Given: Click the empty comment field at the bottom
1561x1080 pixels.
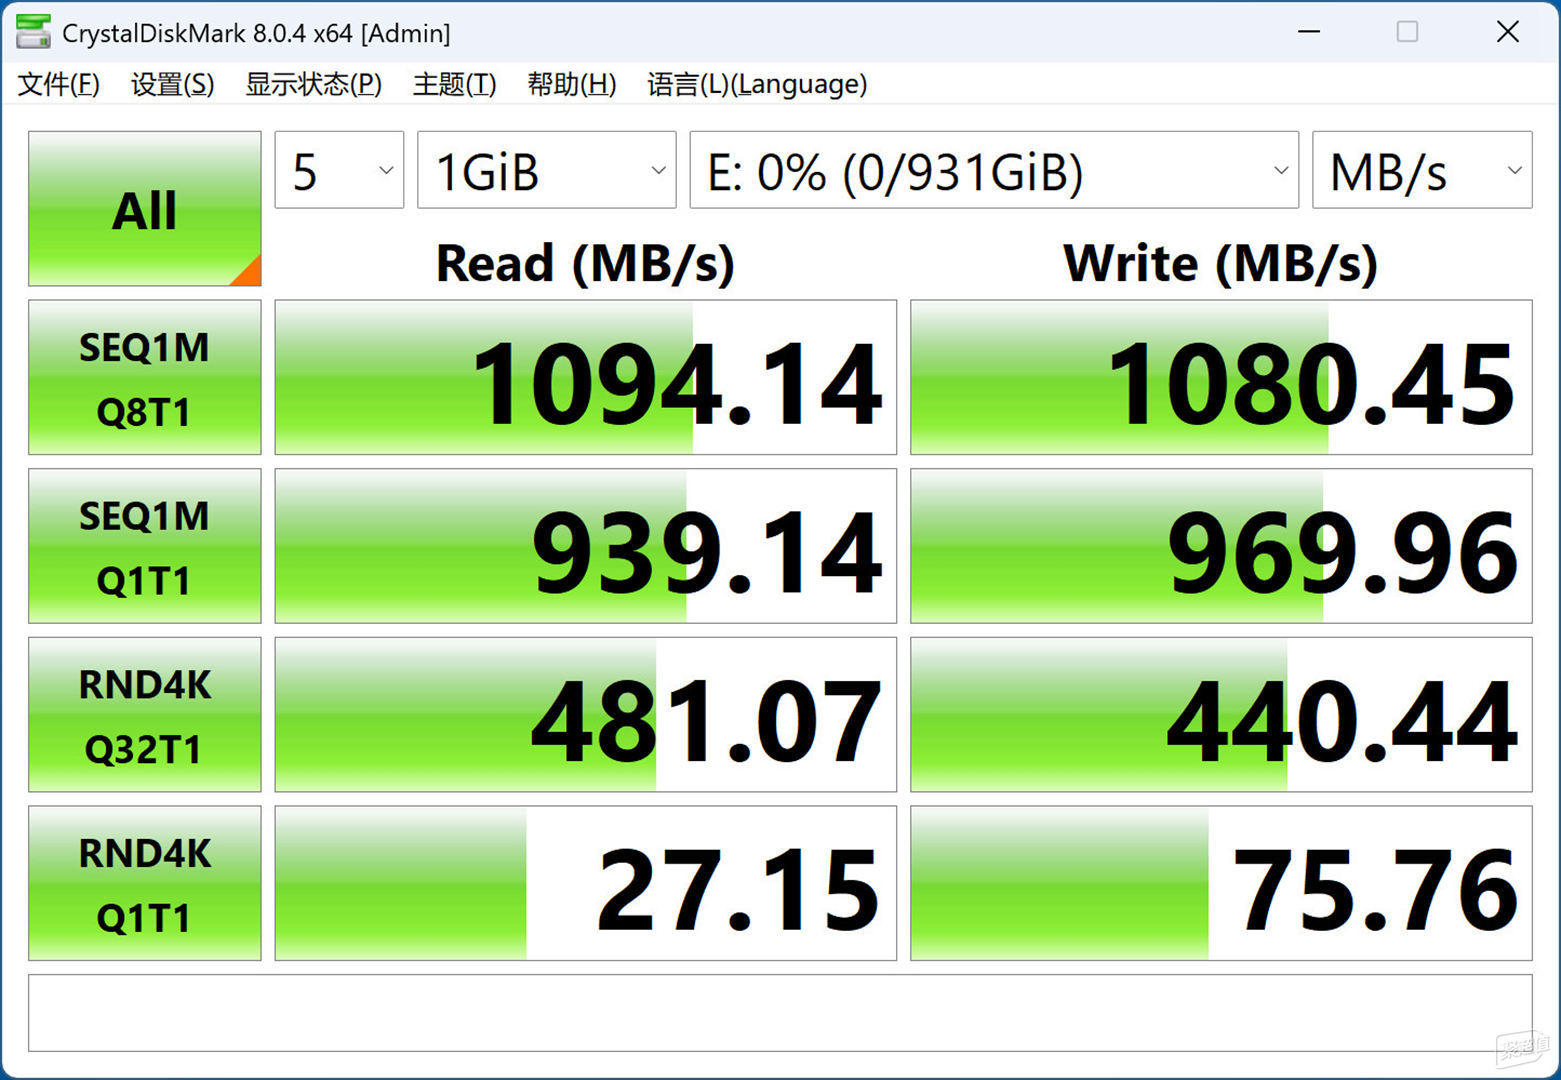Looking at the screenshot, I should [x=780, y=1013].
